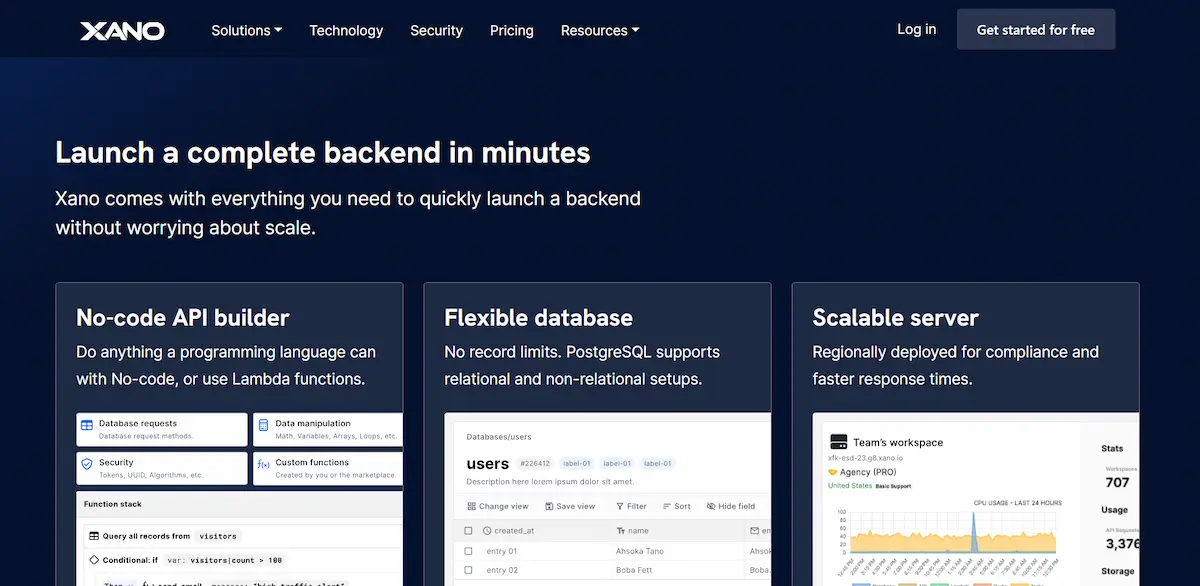Image resolution: width=1200 pixels, height=586 pixels.
Task: Click the Team's workspace title
Action: pyautogui.click(x=897, y=442)
